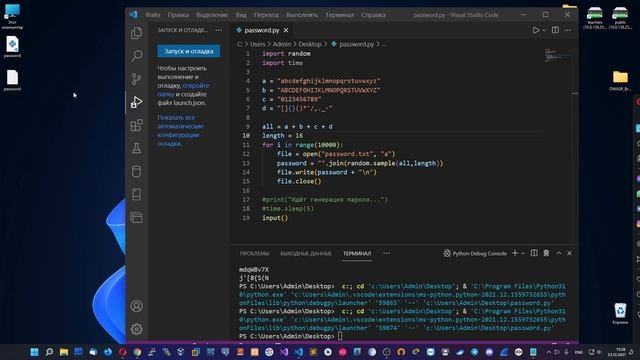The width and height of the screenshot is (640, 360).
Task: Split the terminal pane
Action: (x=534, y=253)
